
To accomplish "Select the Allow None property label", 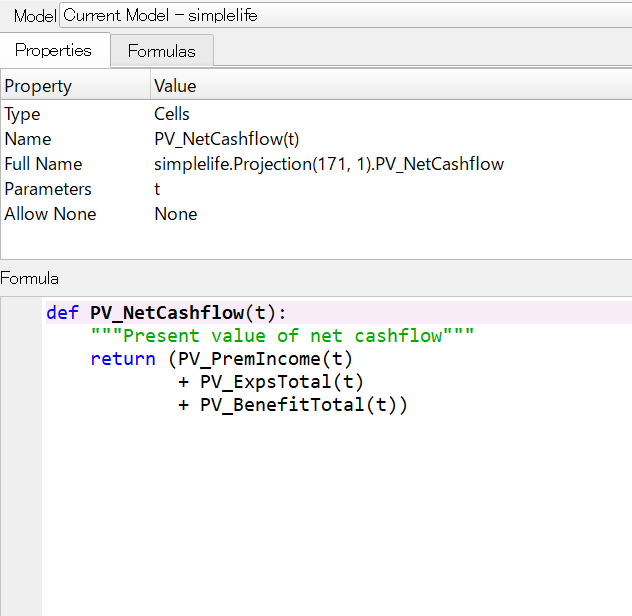I will pyautogui.click(x=50, y=214).
